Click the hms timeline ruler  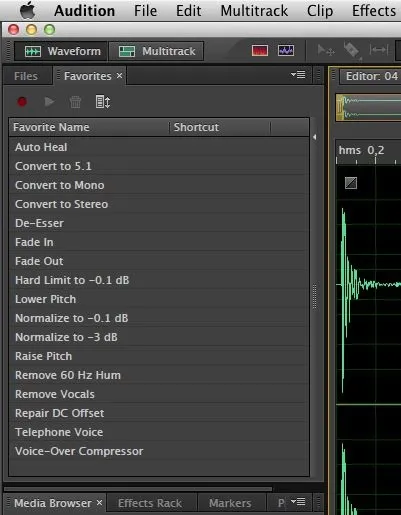tap(368, 152)
